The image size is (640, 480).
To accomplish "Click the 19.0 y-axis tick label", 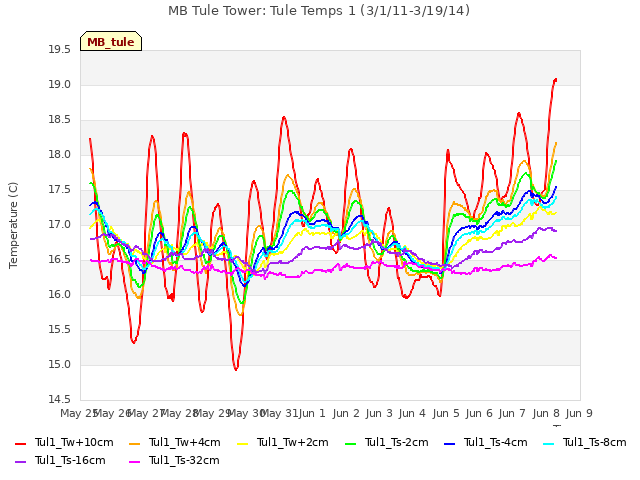I will [60, 84].
